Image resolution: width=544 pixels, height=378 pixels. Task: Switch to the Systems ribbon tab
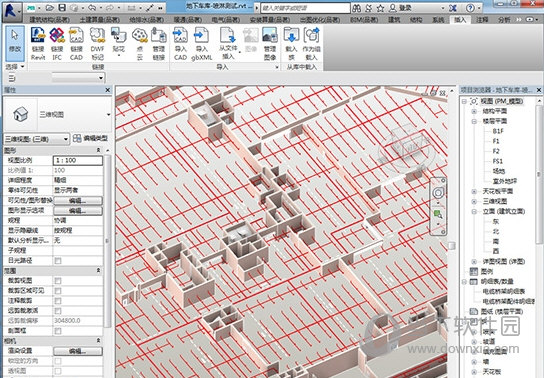pyautogui.click(x=438, y=20)
